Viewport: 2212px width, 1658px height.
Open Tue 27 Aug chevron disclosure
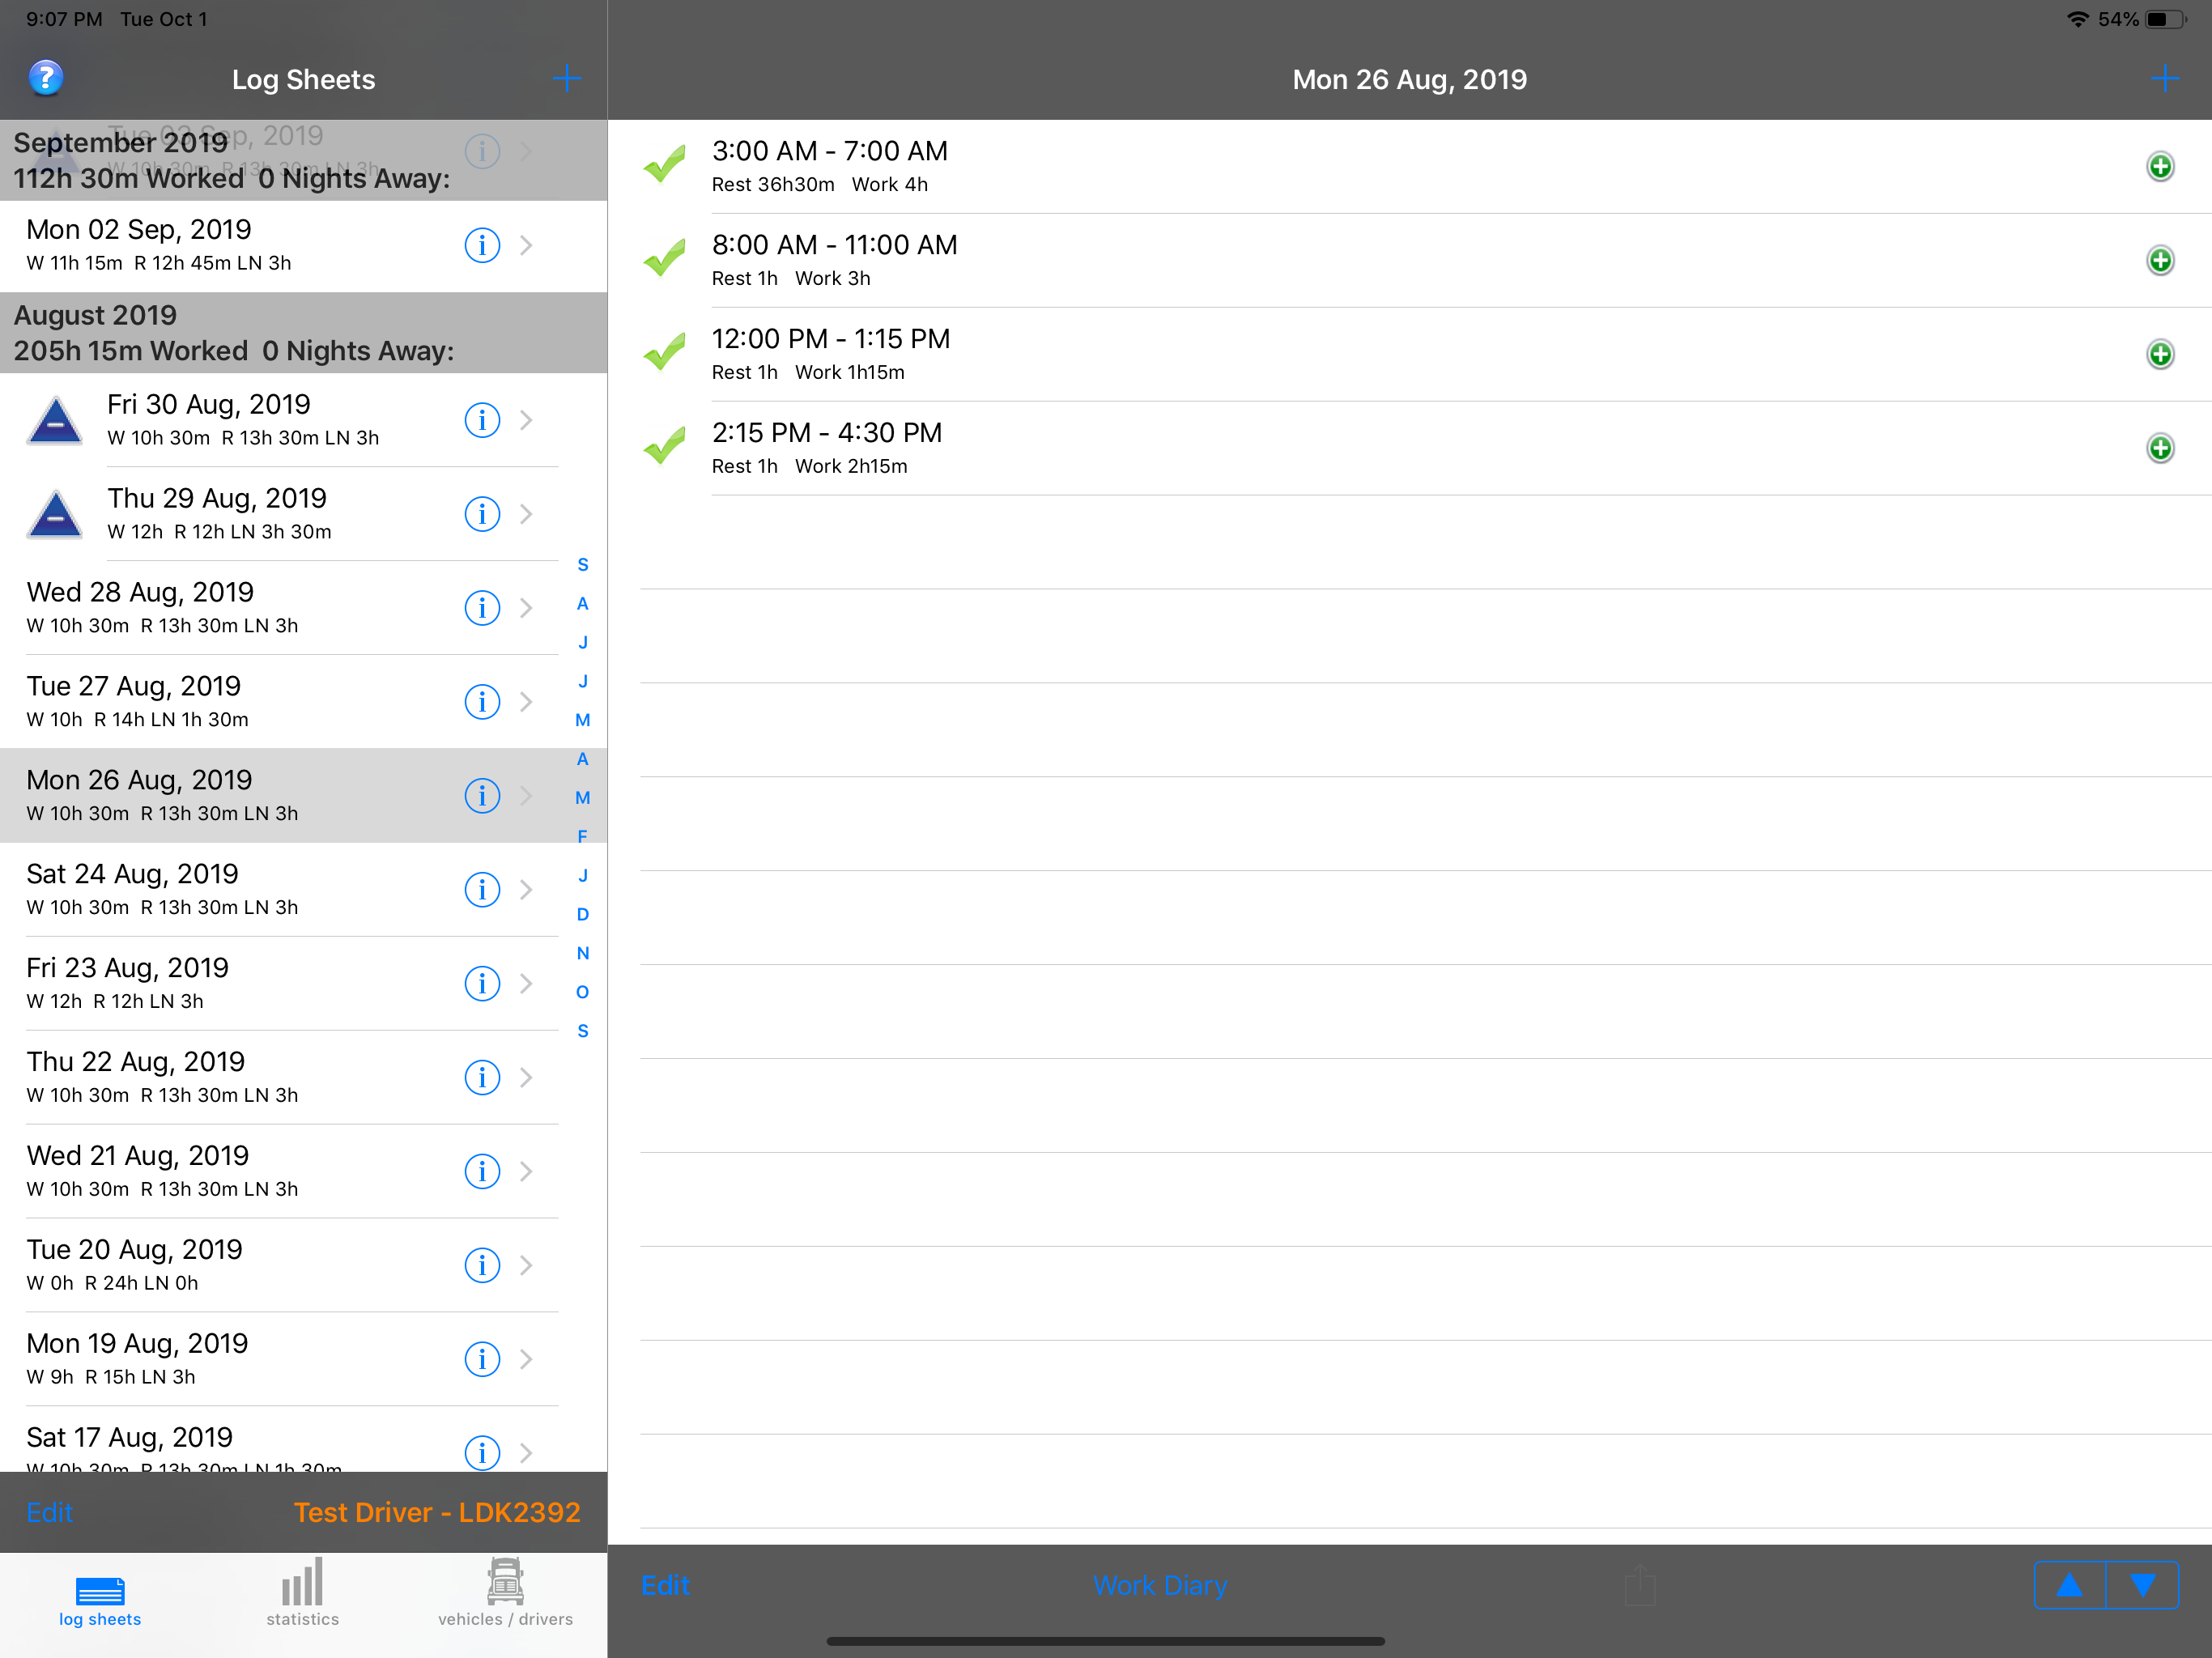click(x=526, y=702)
